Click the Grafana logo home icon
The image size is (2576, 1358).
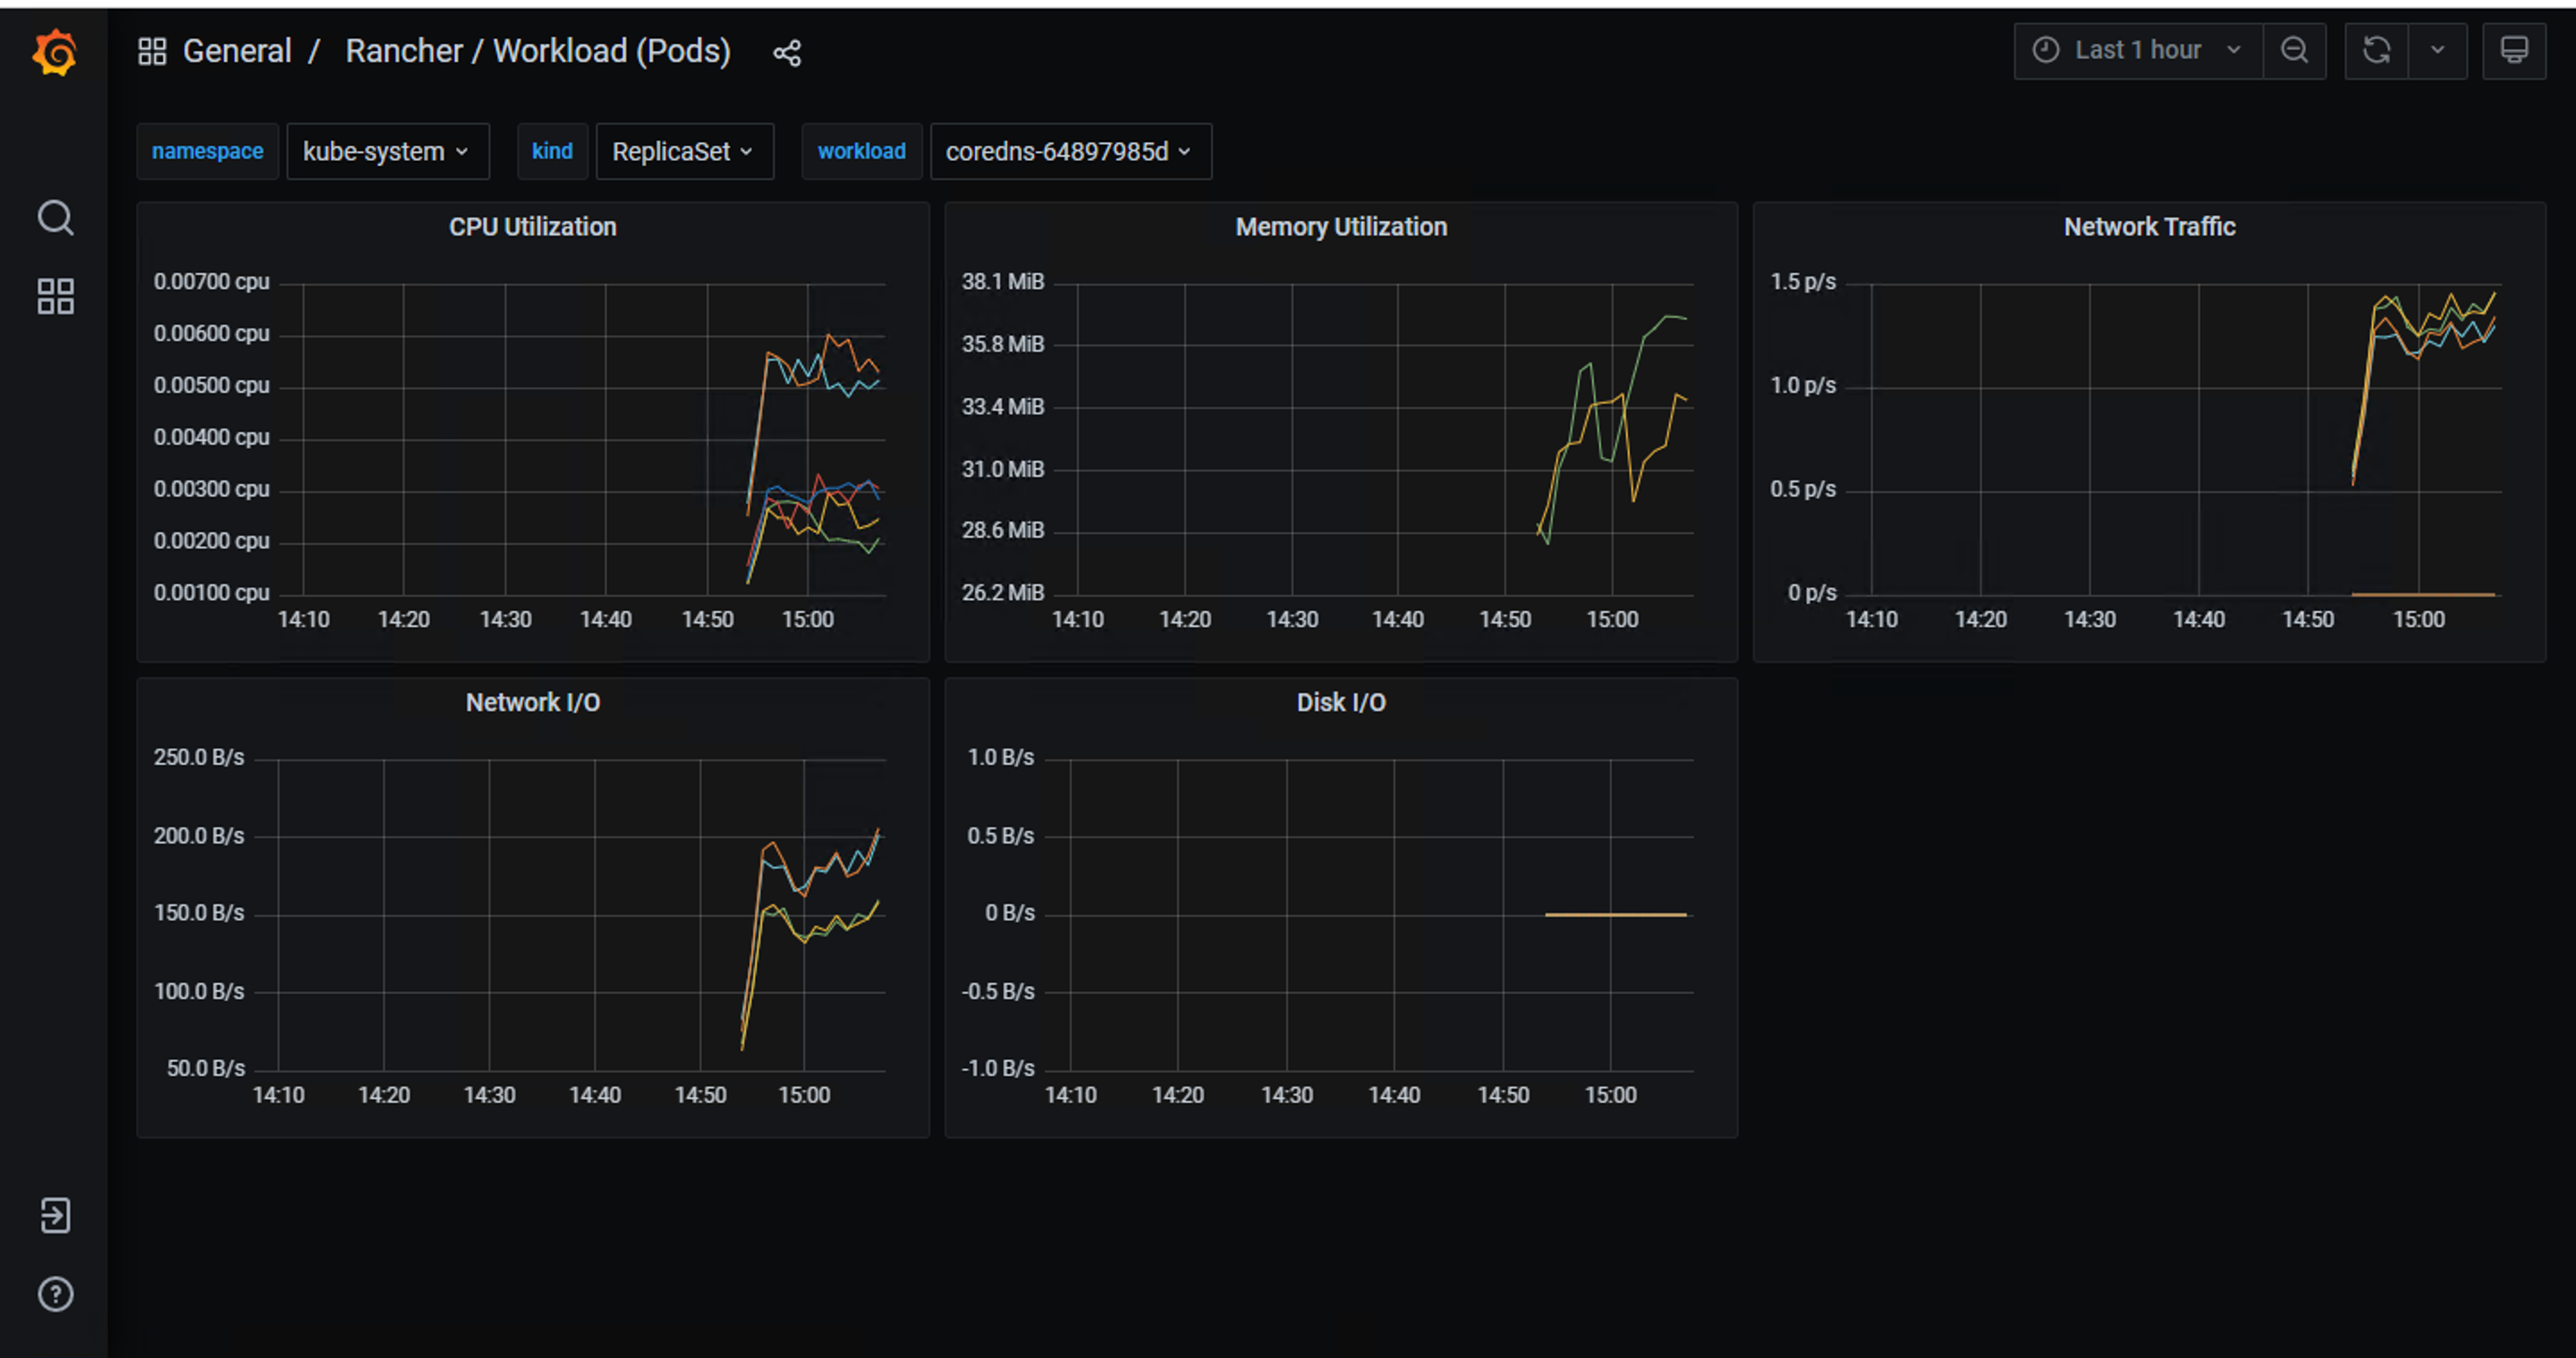55,52
